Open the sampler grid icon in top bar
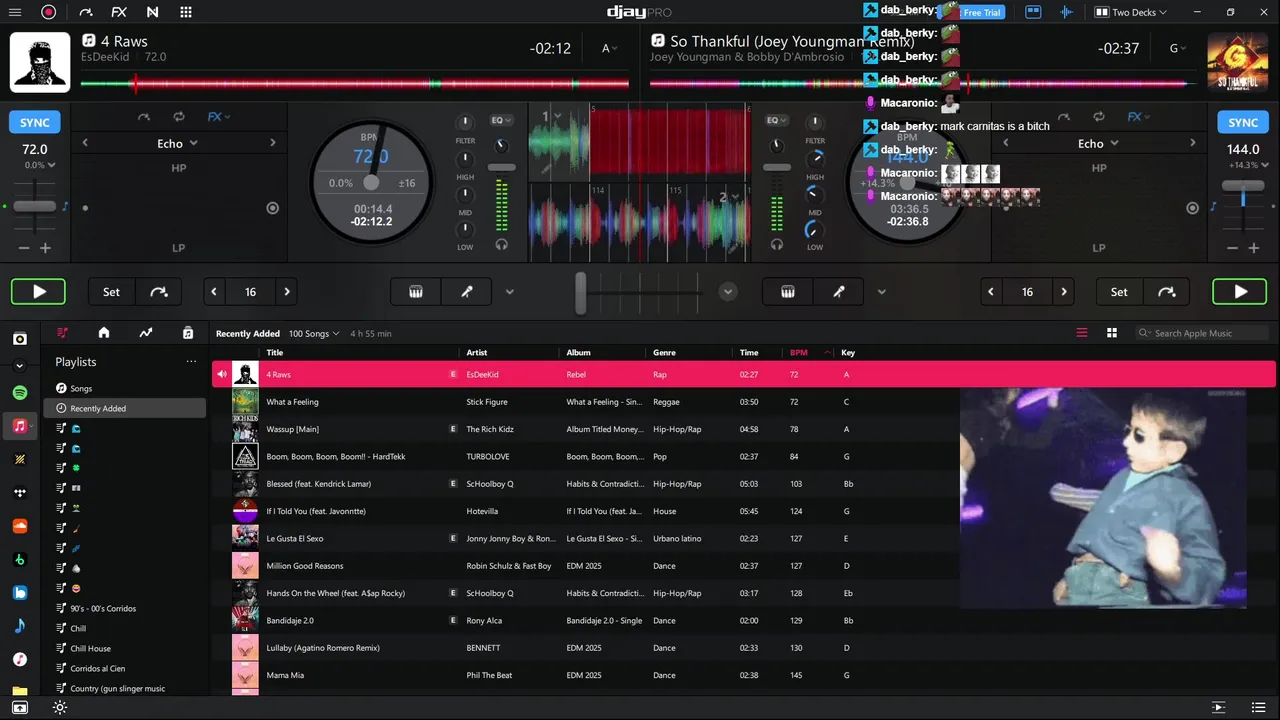Viewport: 1280px width, 720px height. [186, 12]
